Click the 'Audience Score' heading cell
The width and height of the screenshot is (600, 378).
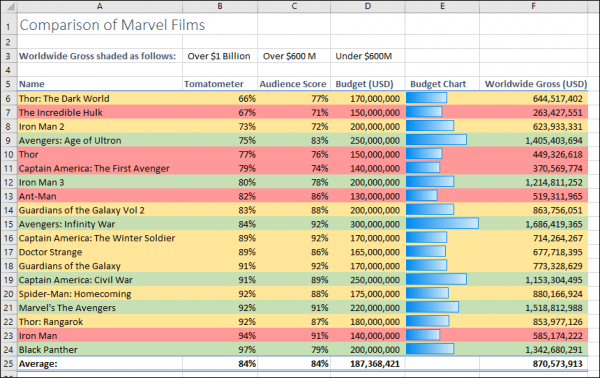point(294,84)
